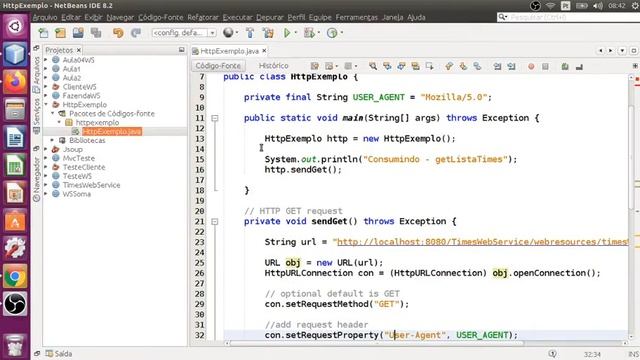Open the config default combo box
Viewport: 640px width, 360px height.
[x=184, y=33]
